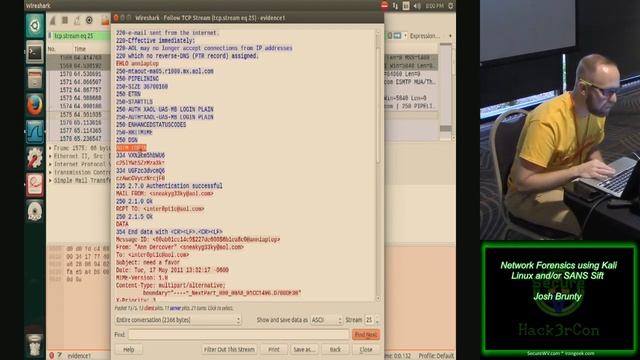Open the wrench and gear settings dock icon

(x=35, y=158)
